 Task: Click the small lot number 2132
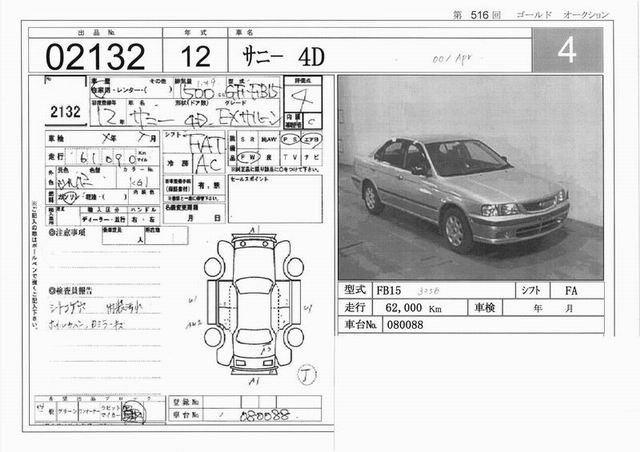[65, 111]
